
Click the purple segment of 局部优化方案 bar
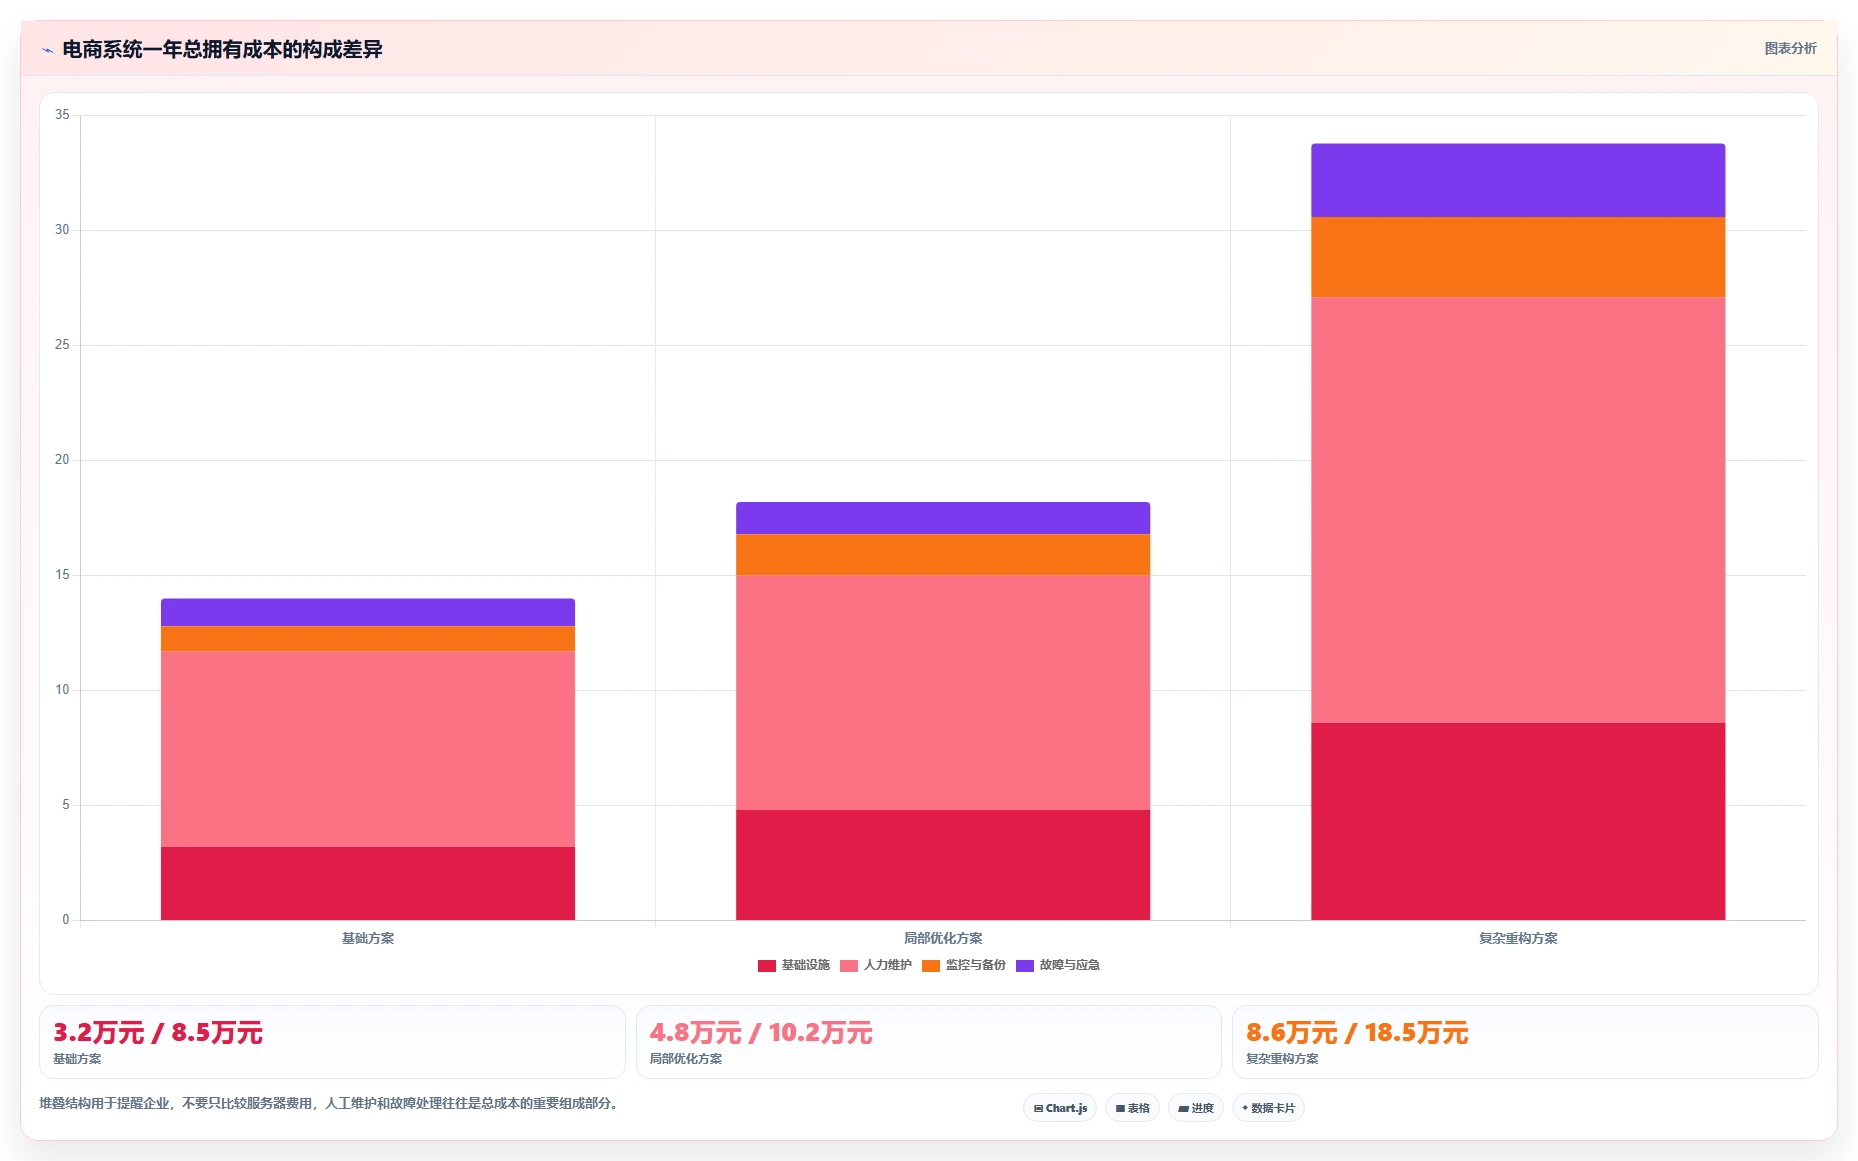click(943, 518)
